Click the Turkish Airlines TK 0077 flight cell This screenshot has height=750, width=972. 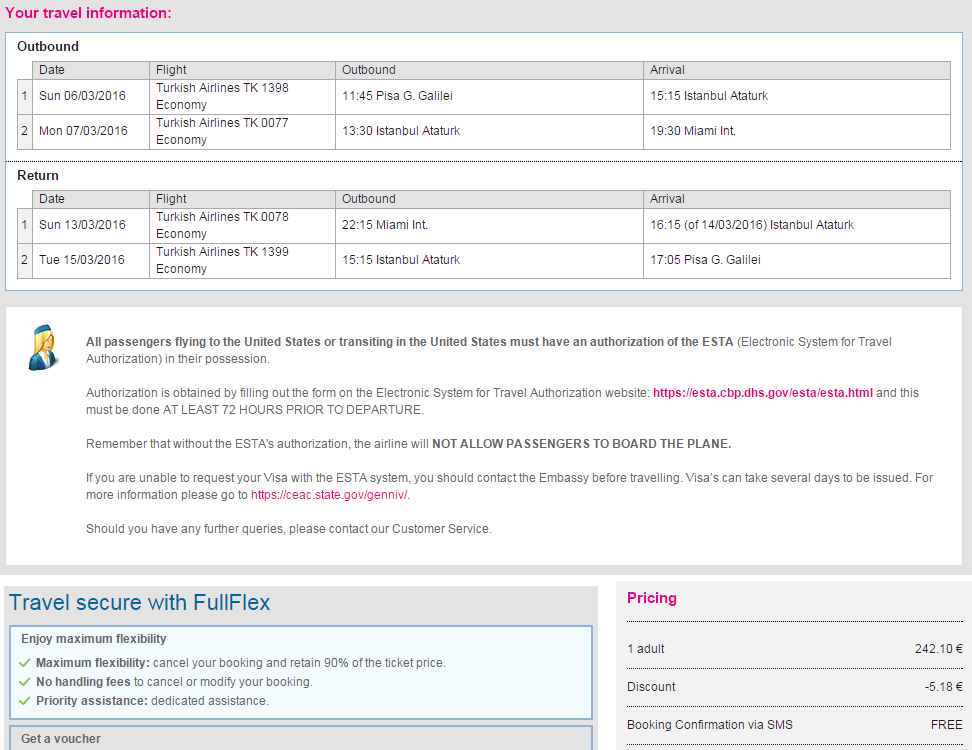coord(242,131)
